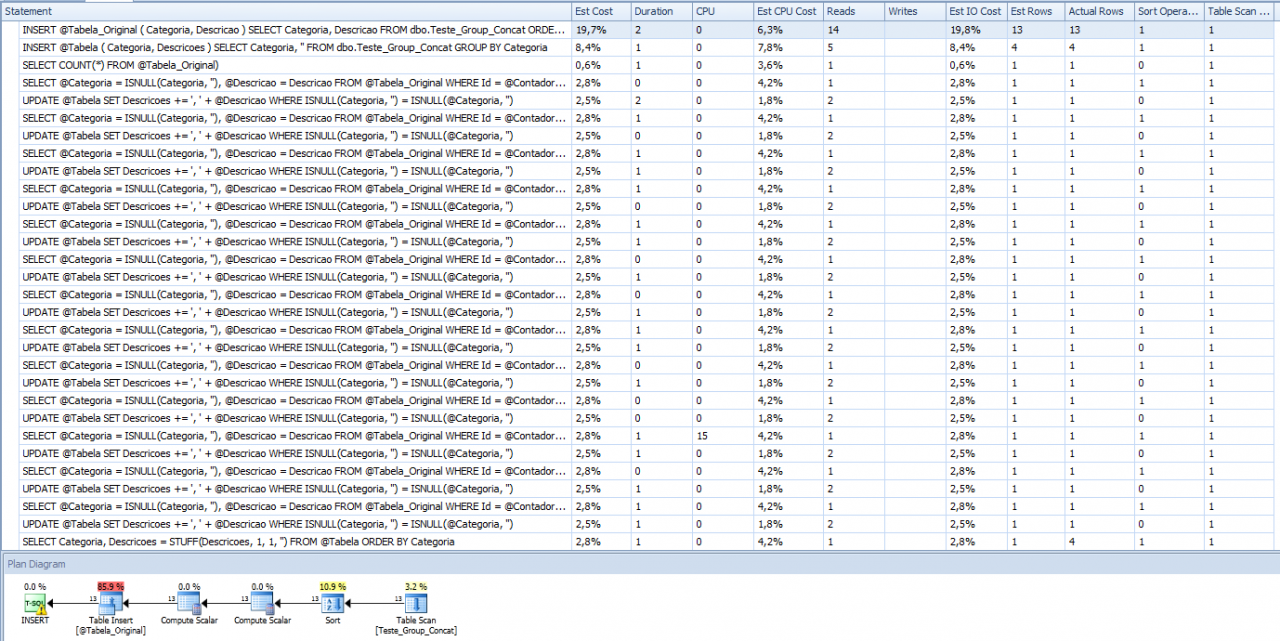This screenshot has width=1280, height=641.
Task: Click Compute Scalar icon adjacent to Table Insert
Action: point(189,603)
